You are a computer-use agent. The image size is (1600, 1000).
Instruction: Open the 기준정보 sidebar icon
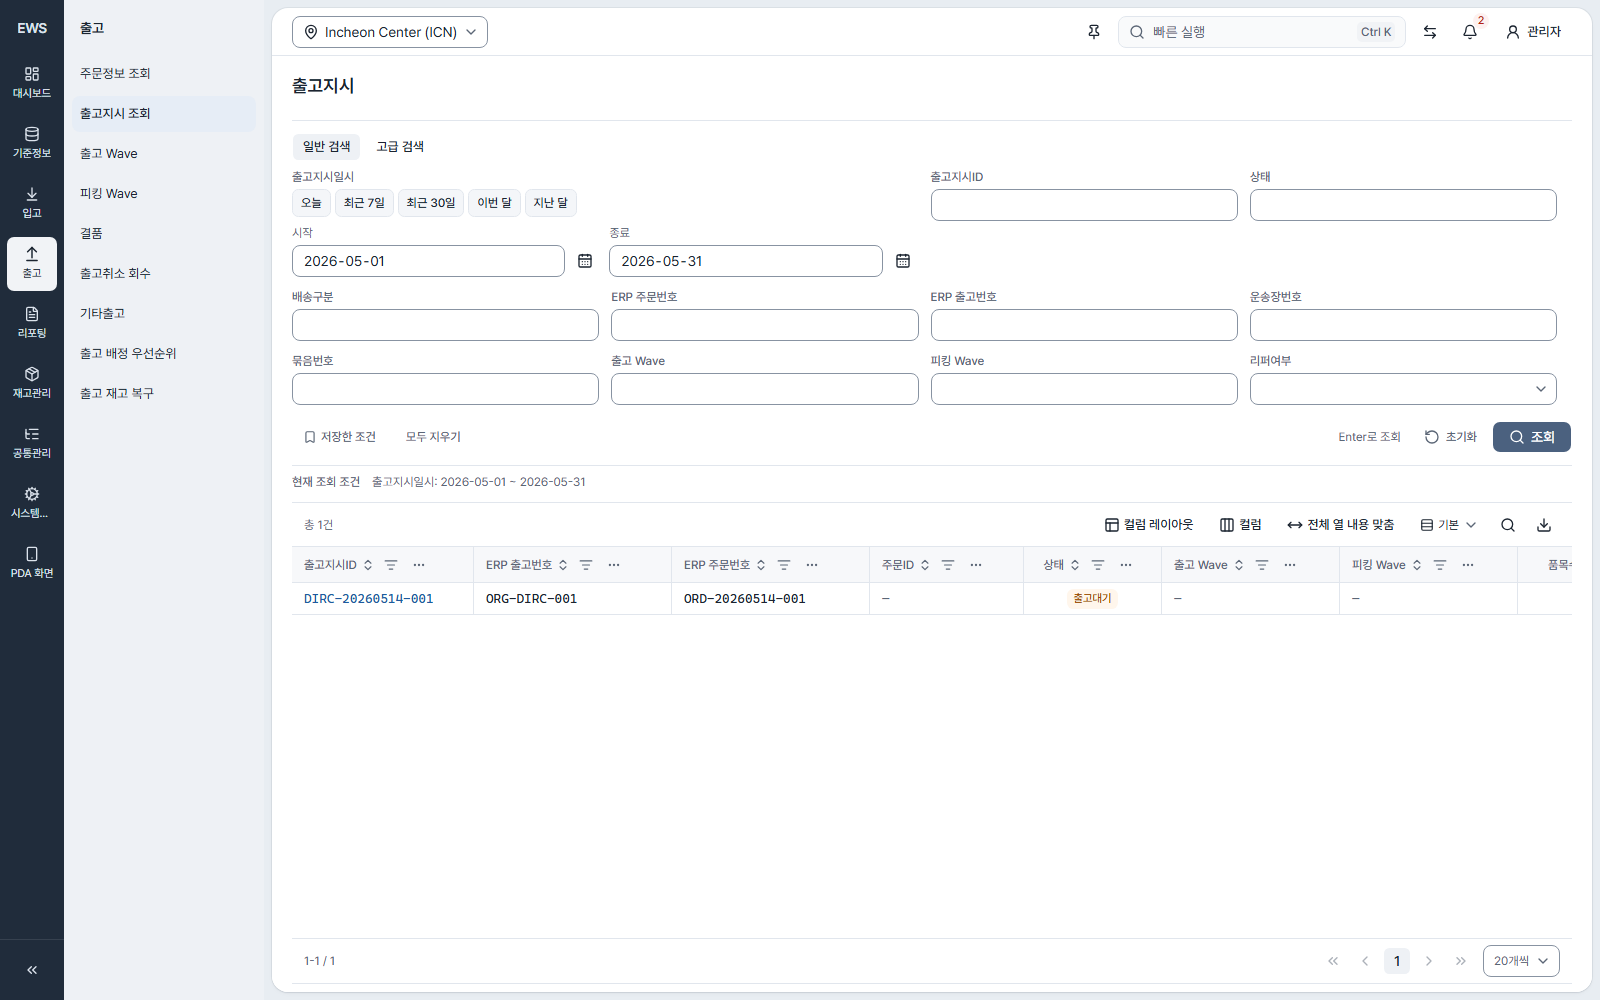coord(32,143)
